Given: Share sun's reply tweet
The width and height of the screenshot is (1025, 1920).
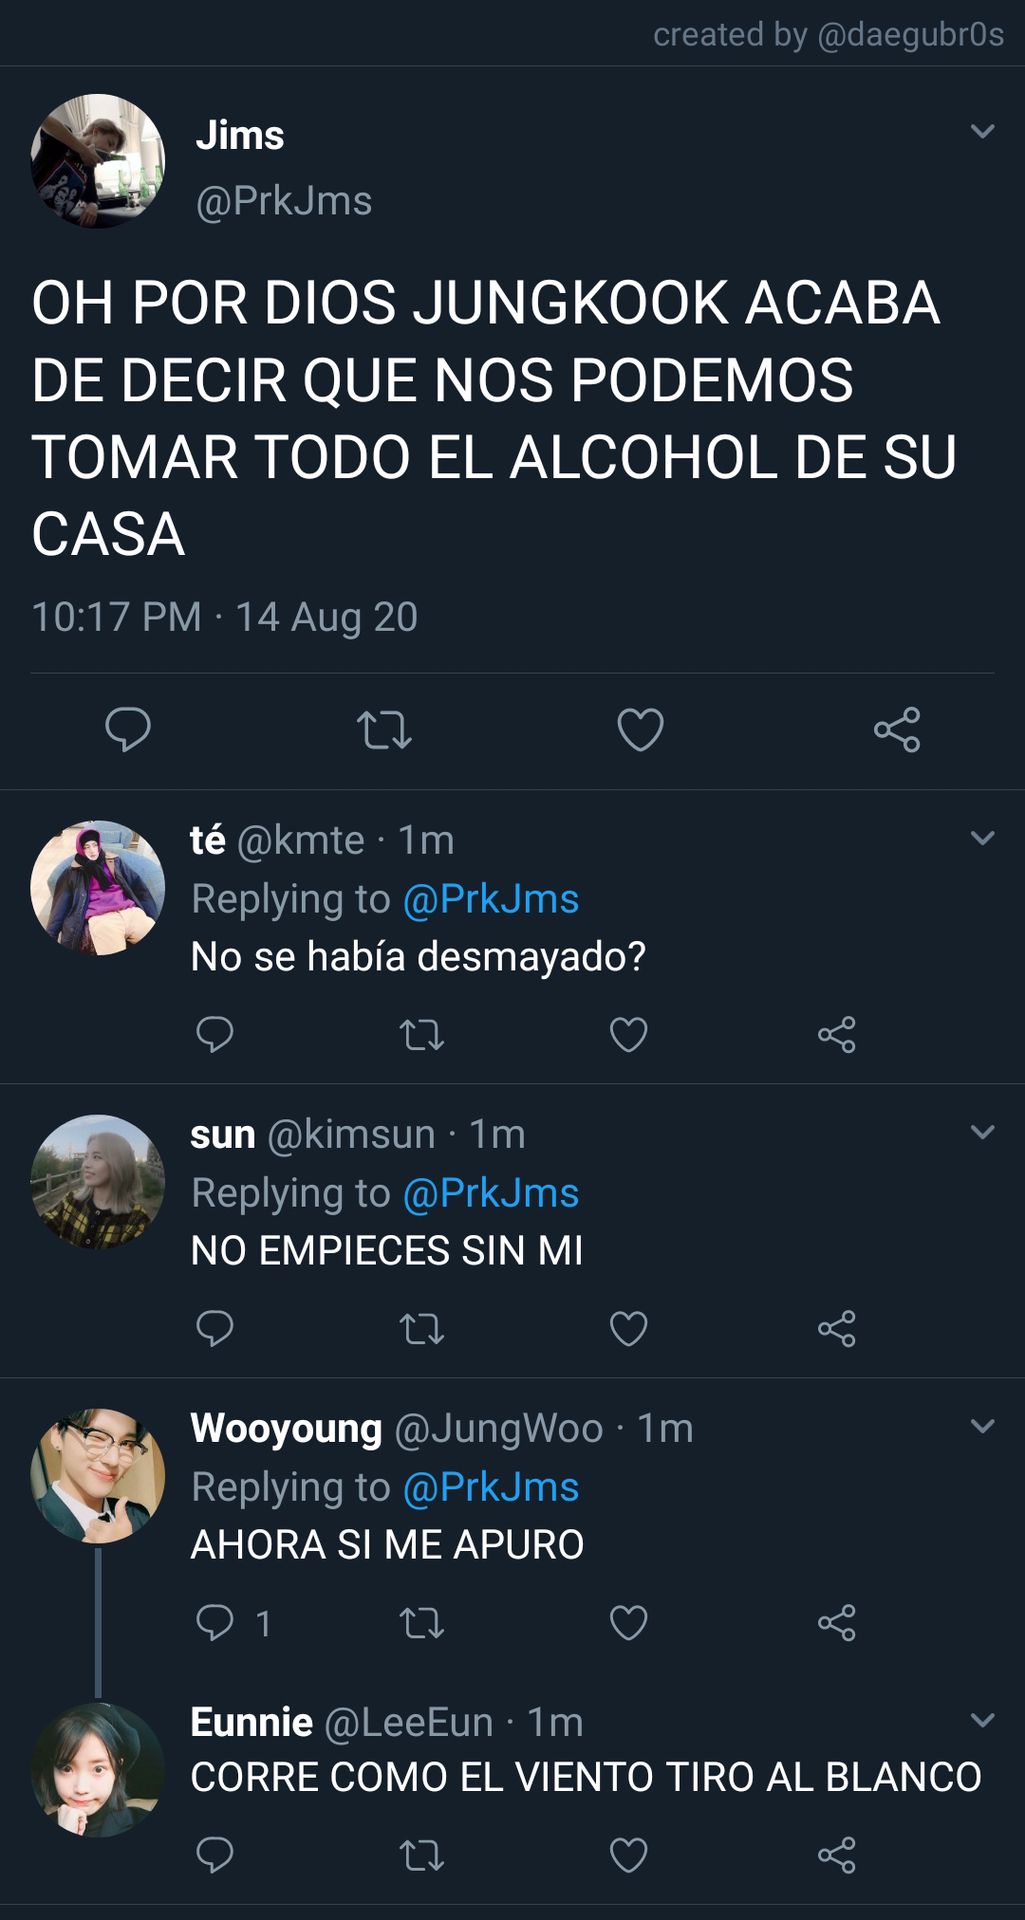Looking at the screenshot, I should (836, 1328).
